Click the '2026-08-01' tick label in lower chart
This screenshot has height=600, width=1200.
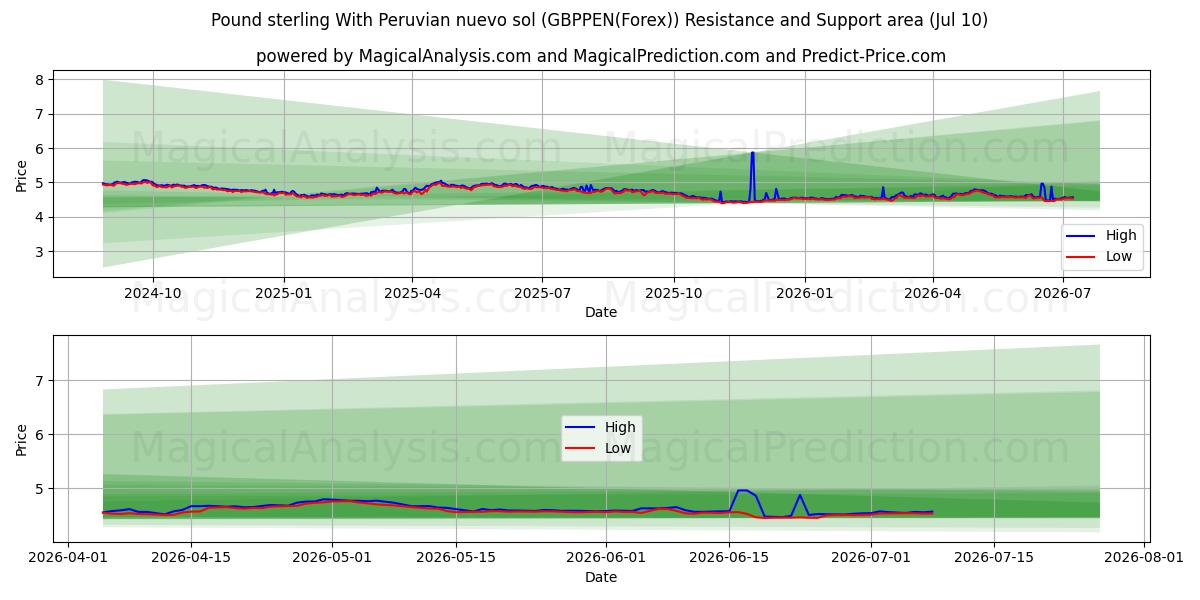click(1145, 557)
